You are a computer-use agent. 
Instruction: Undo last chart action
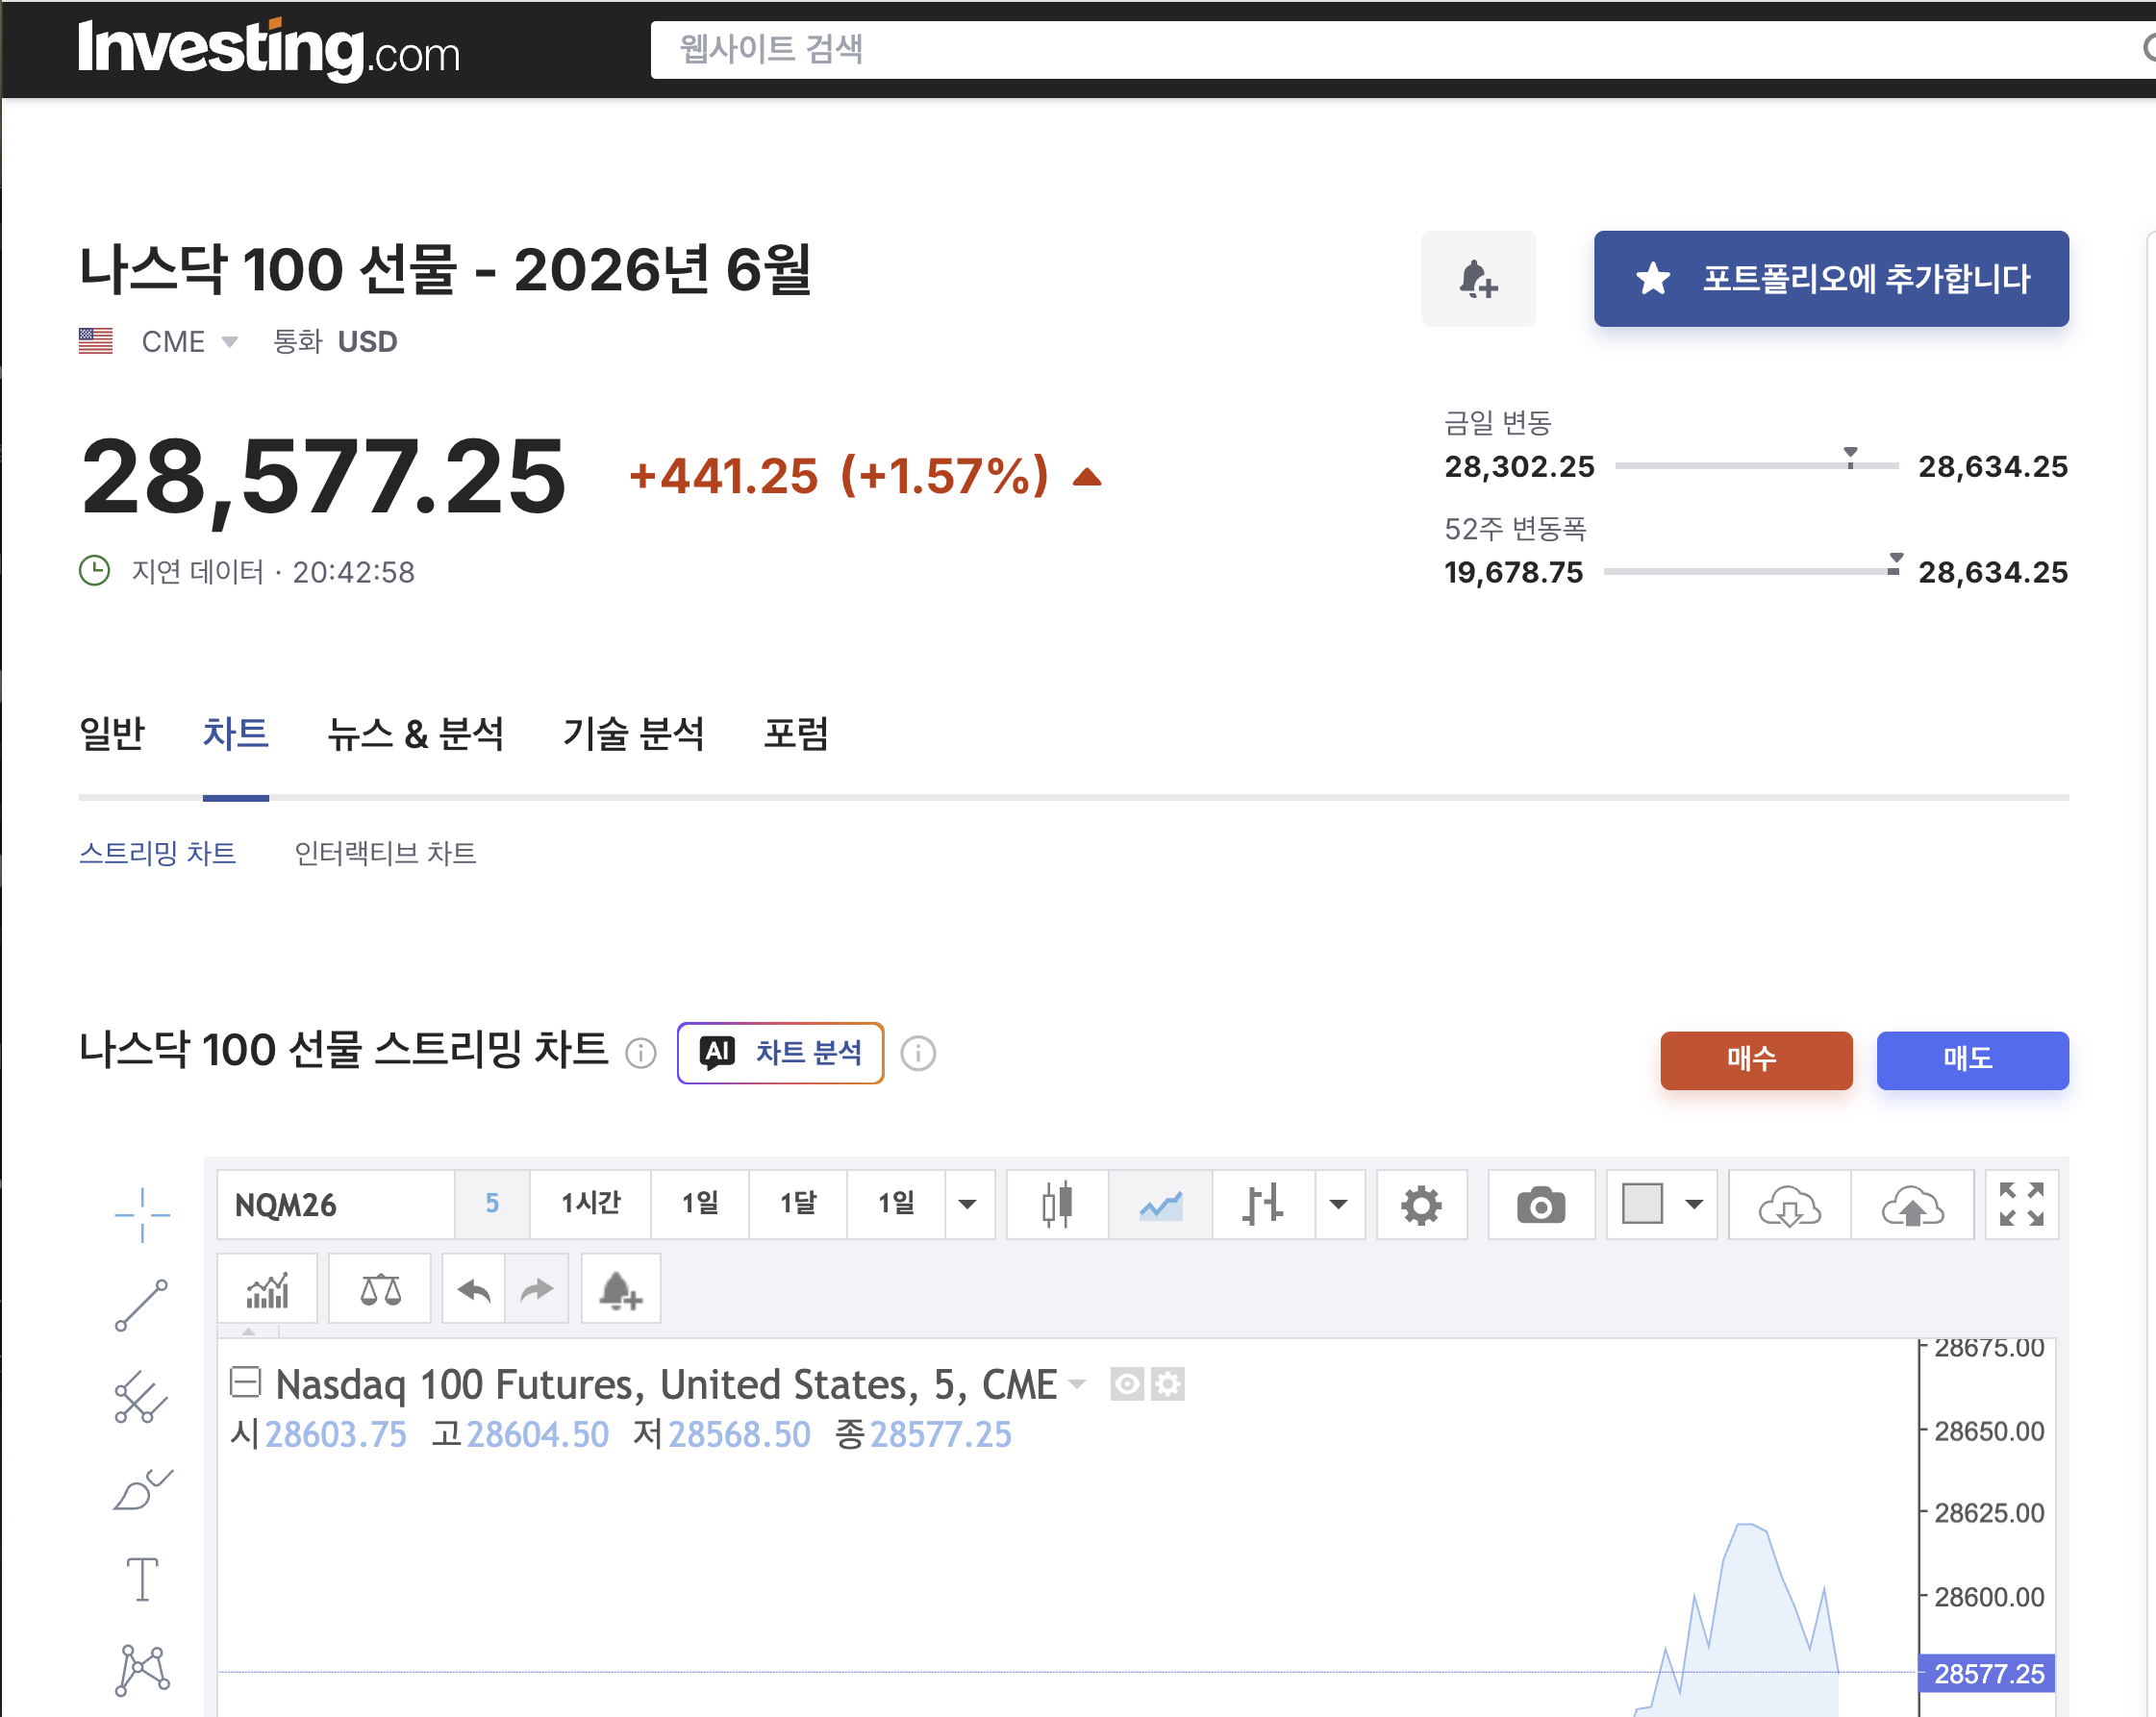pyautogui.click(x=474, y=1289)
